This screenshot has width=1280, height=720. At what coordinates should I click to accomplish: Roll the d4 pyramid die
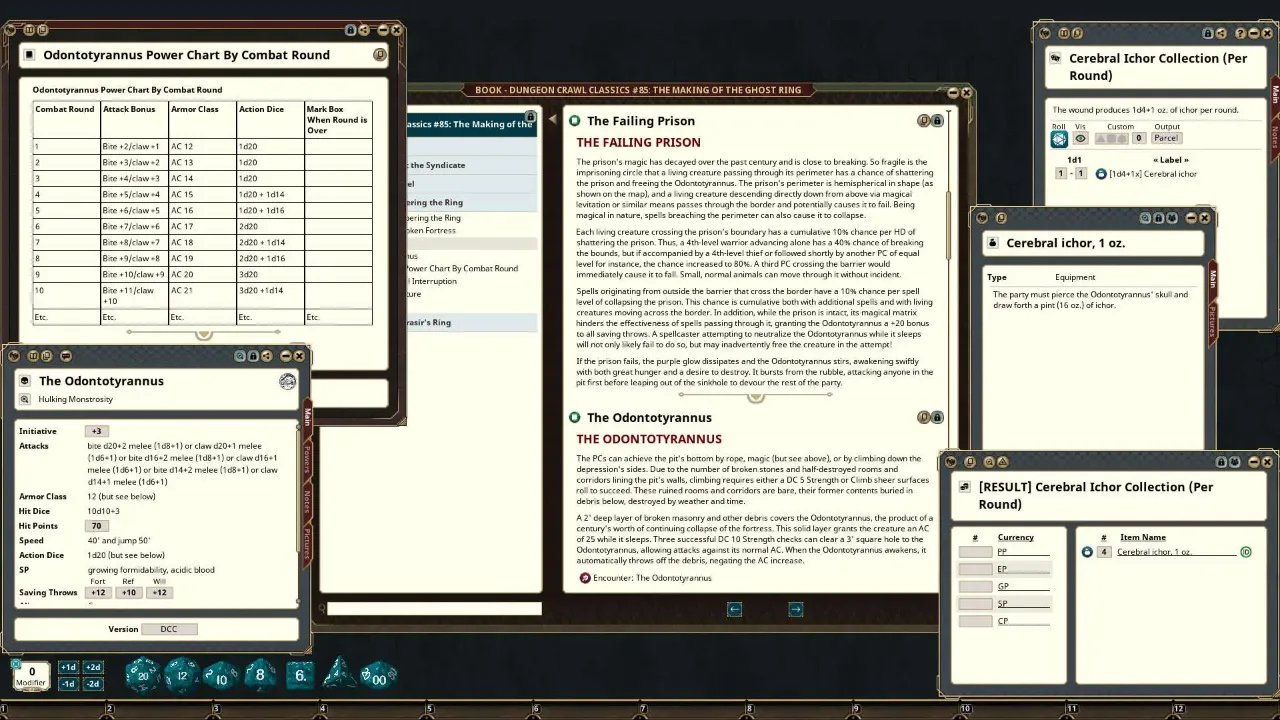[338, 674]
